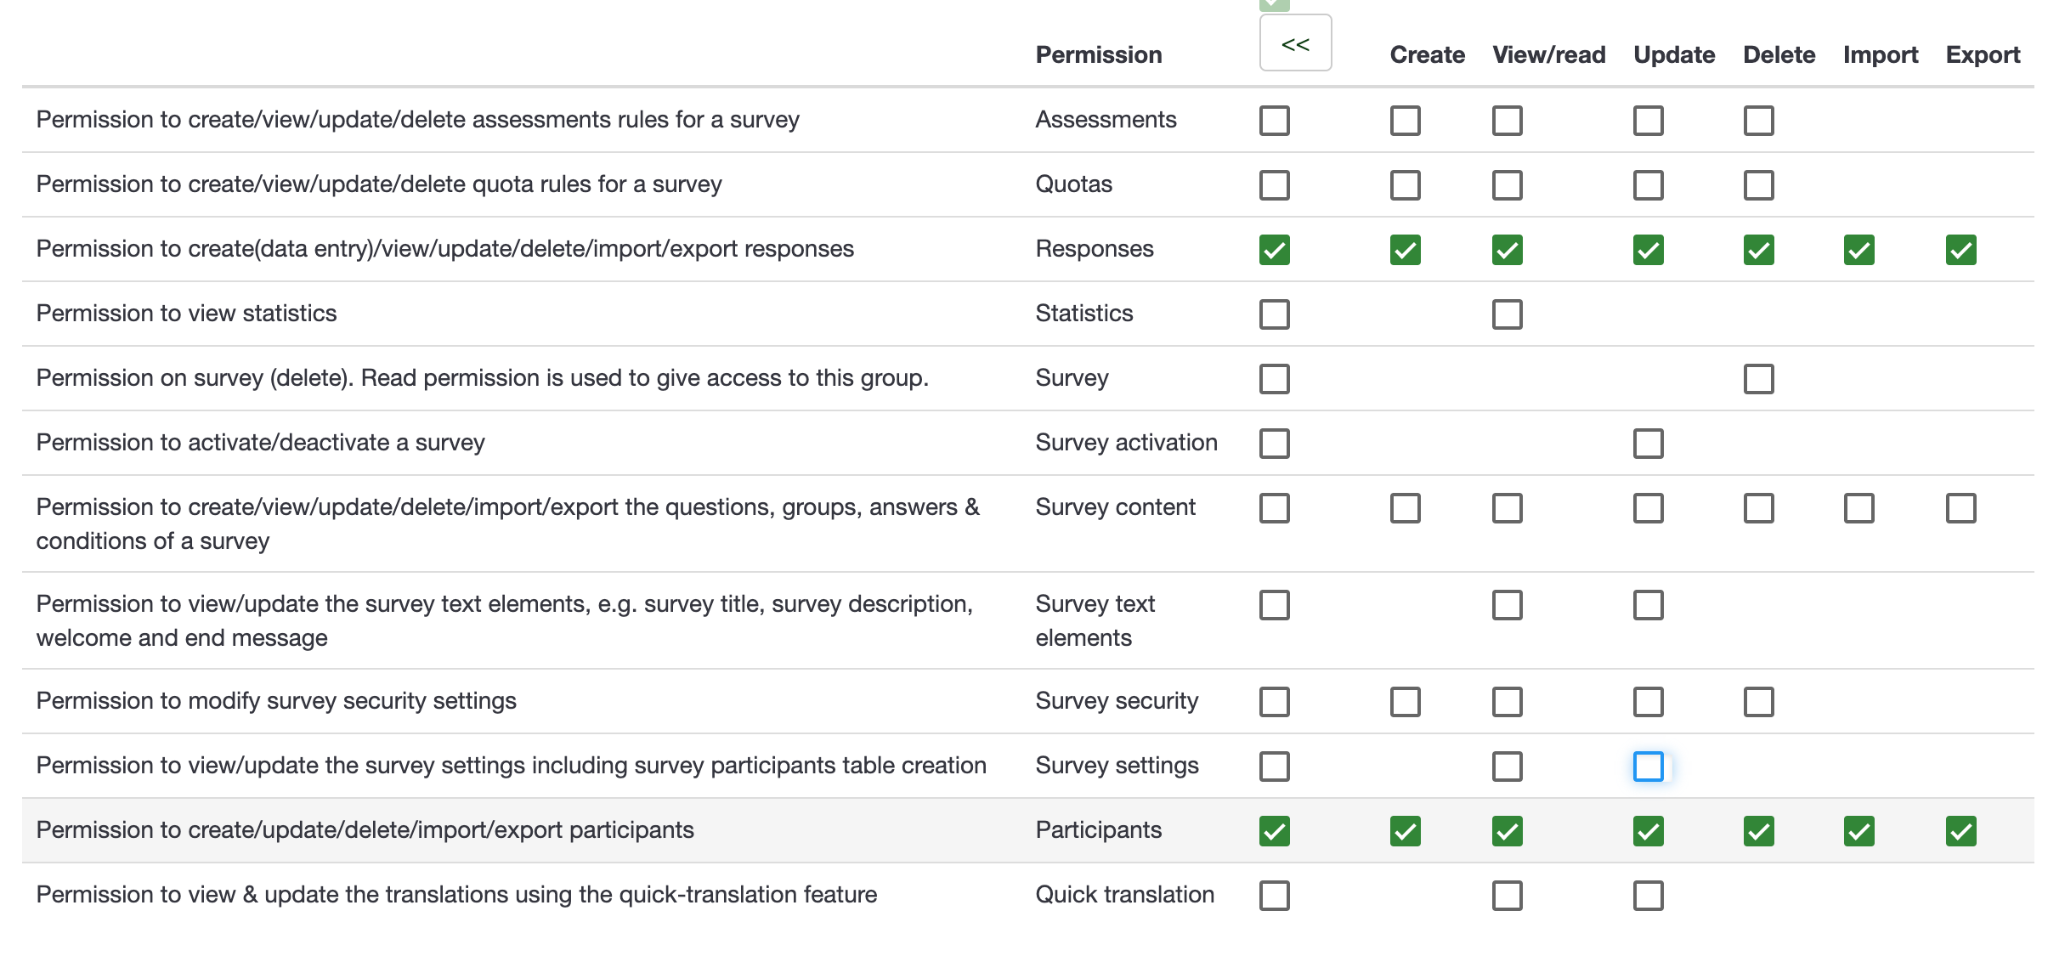Check Export permission for Survey content
Viewport: 2048px width, 953px height.
[x=1960, y=508]
